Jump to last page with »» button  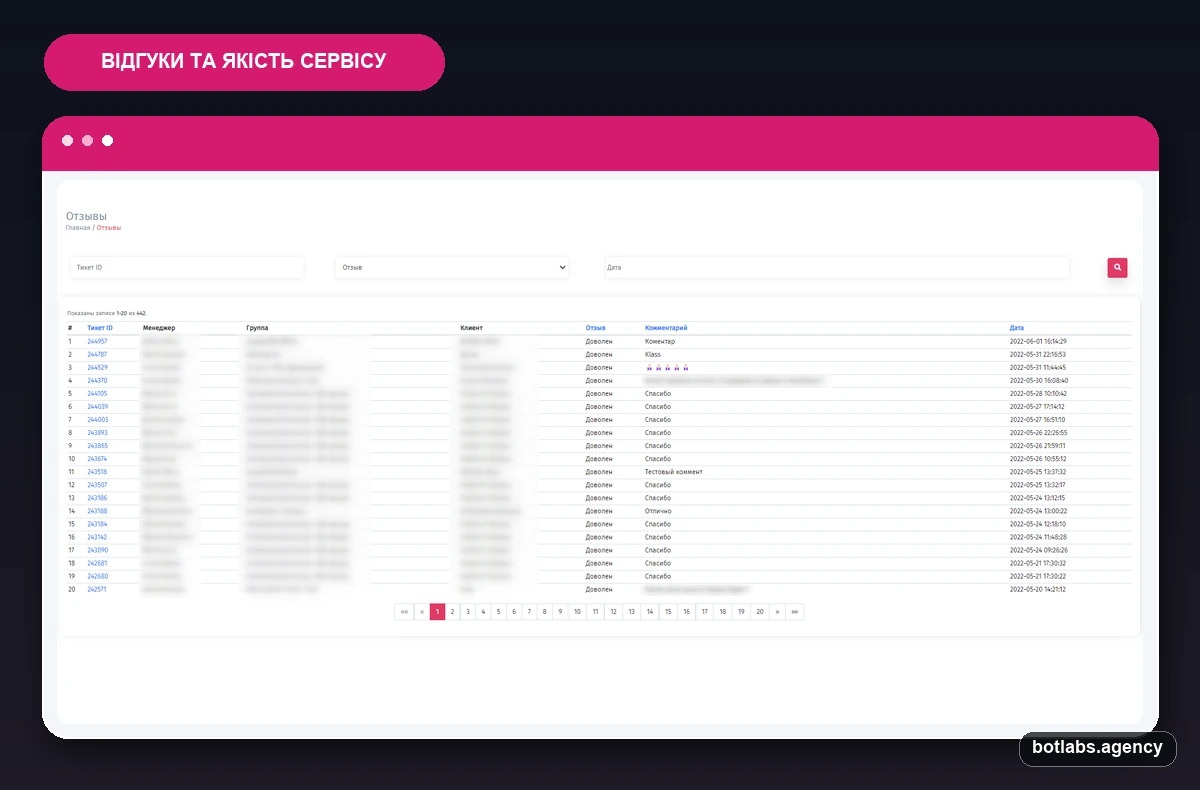(x=794, y=611)
